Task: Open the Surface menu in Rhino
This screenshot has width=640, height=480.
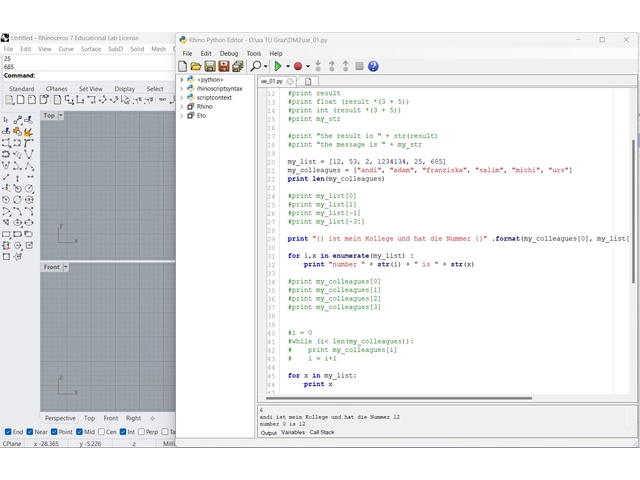Action: [x=91, y=49]
